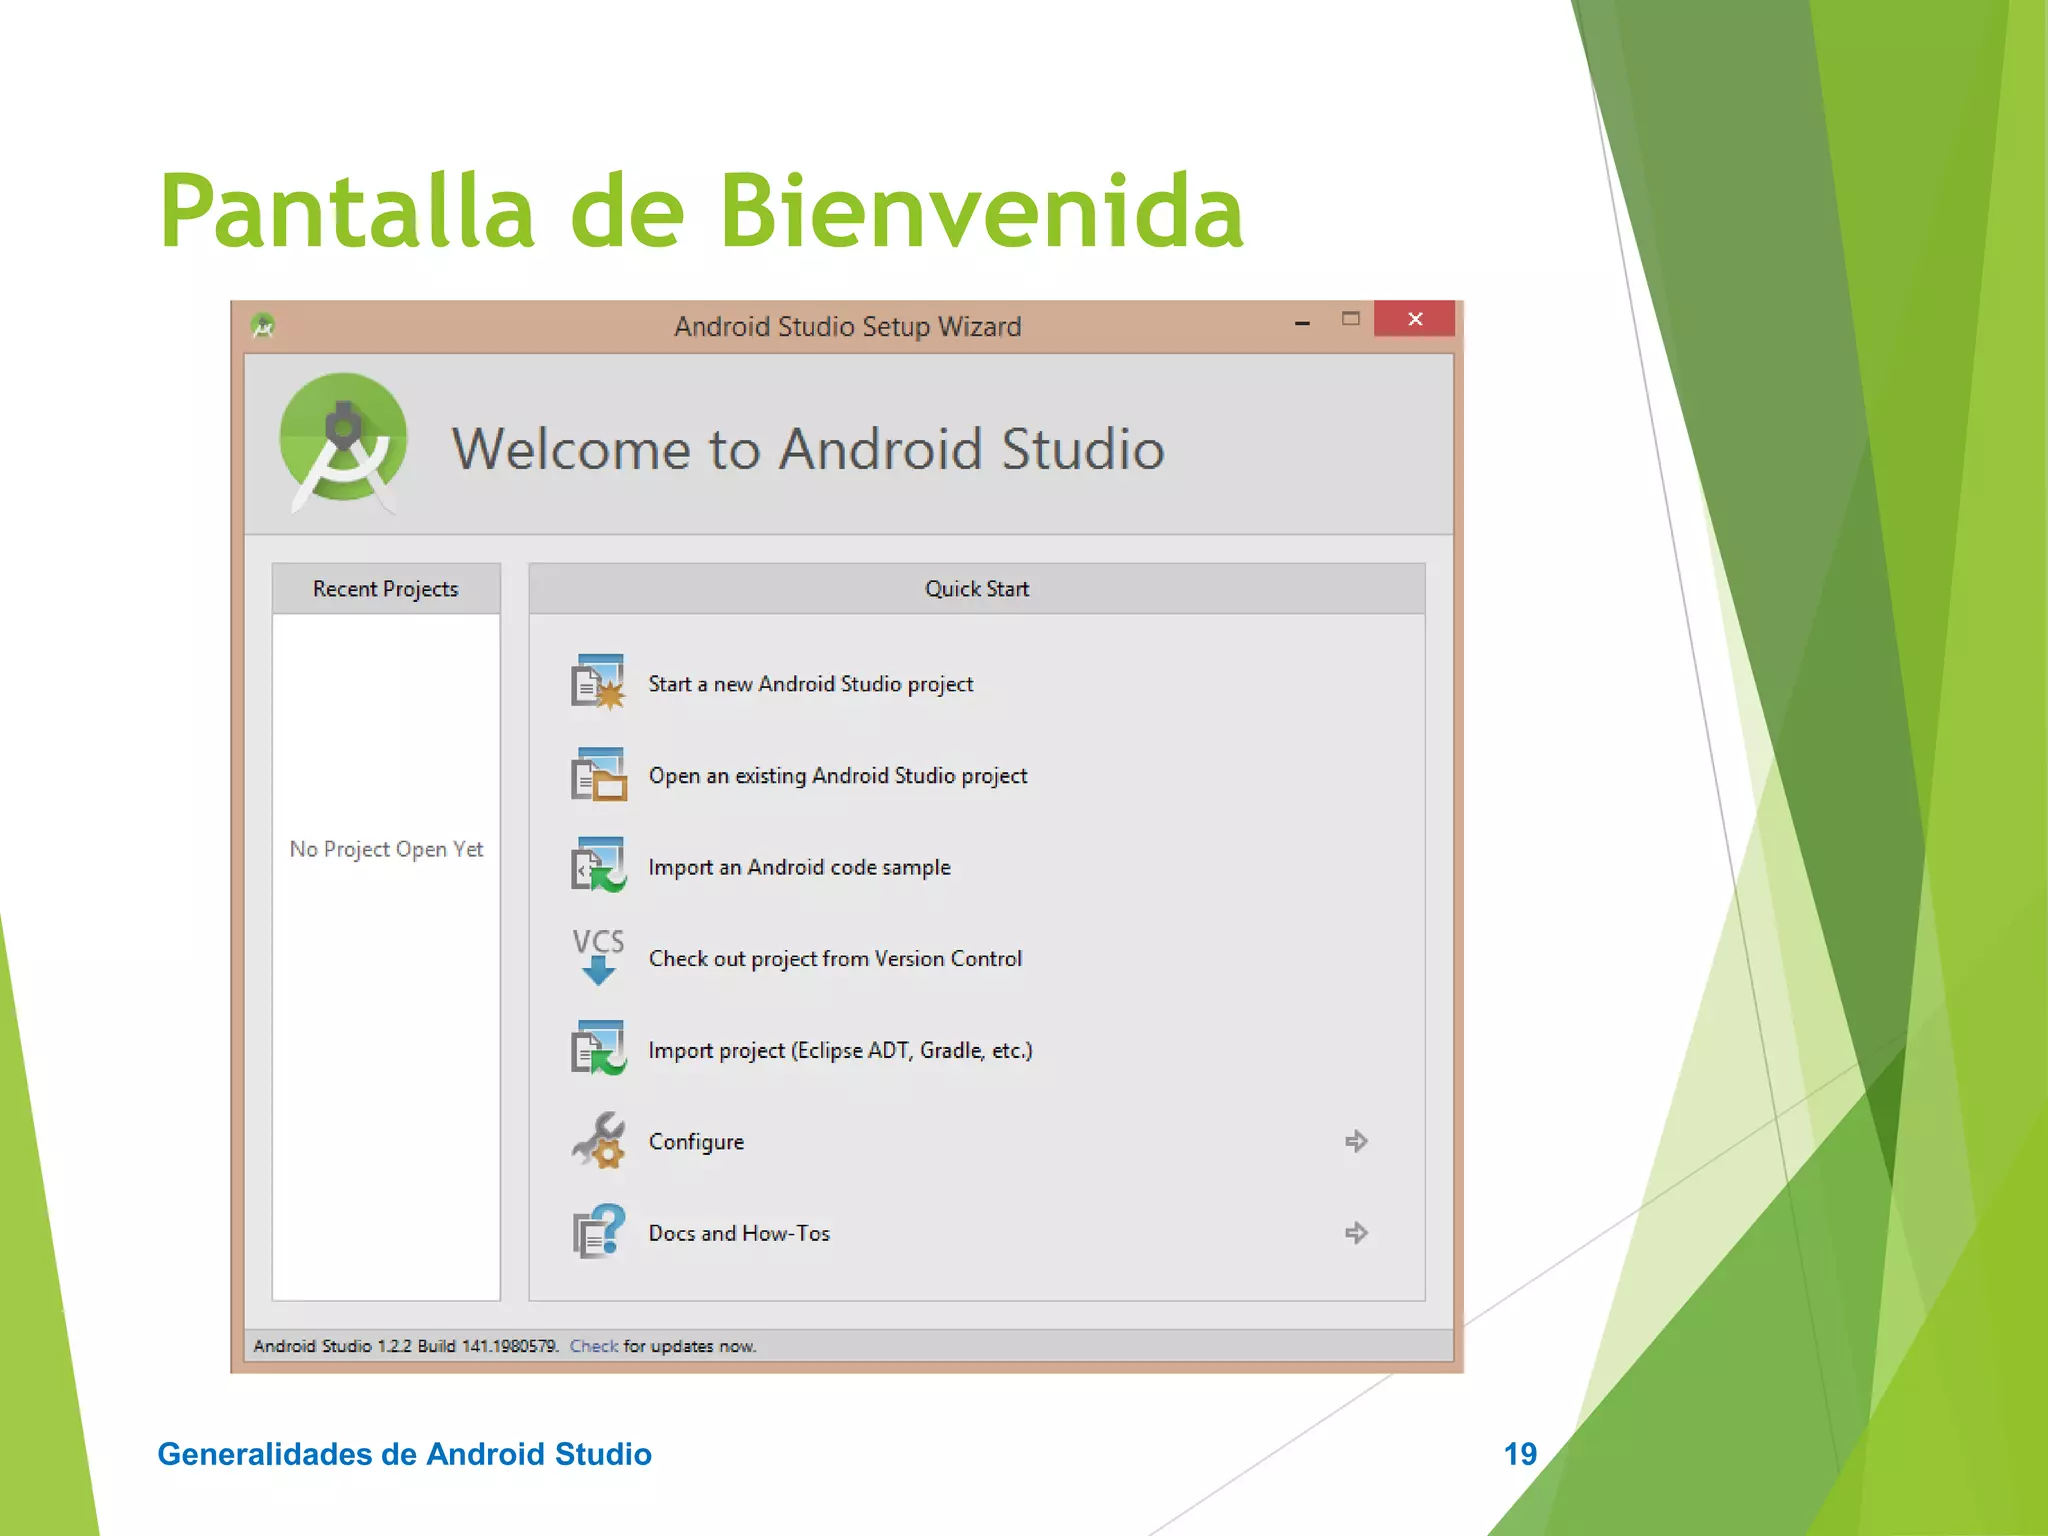Viewport: 2048px width, 1536px height.
Task: Click the 'Pantalla de Bienvenida' slide title
Action: pos(701,210)
